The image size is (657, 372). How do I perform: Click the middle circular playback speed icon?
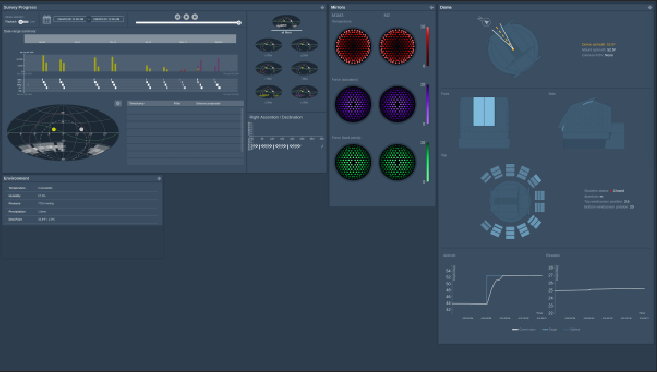186,17
